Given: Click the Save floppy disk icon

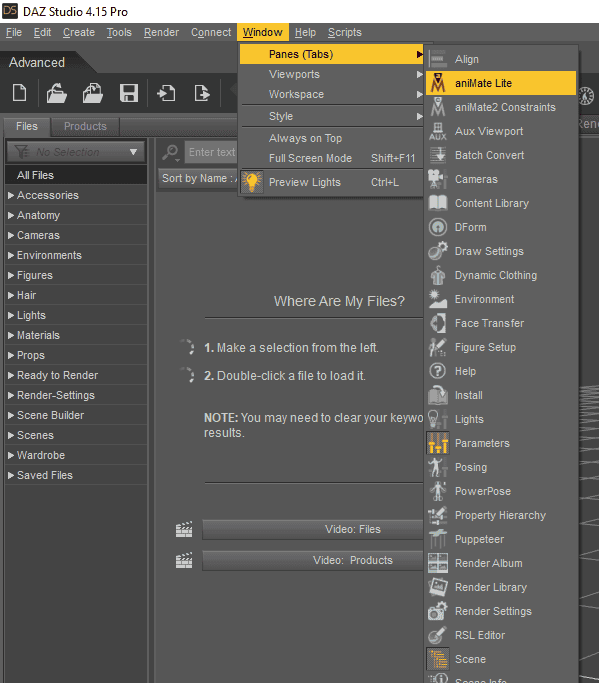Looking at the screenshot, I should point(129,93).
